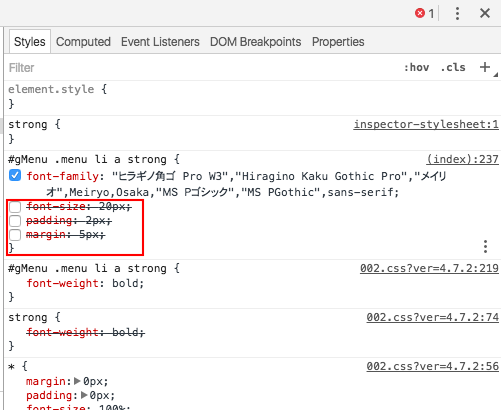Toggle the :hov element state panel
Viewport: 501px width, 410px height.
click(417, 68)
